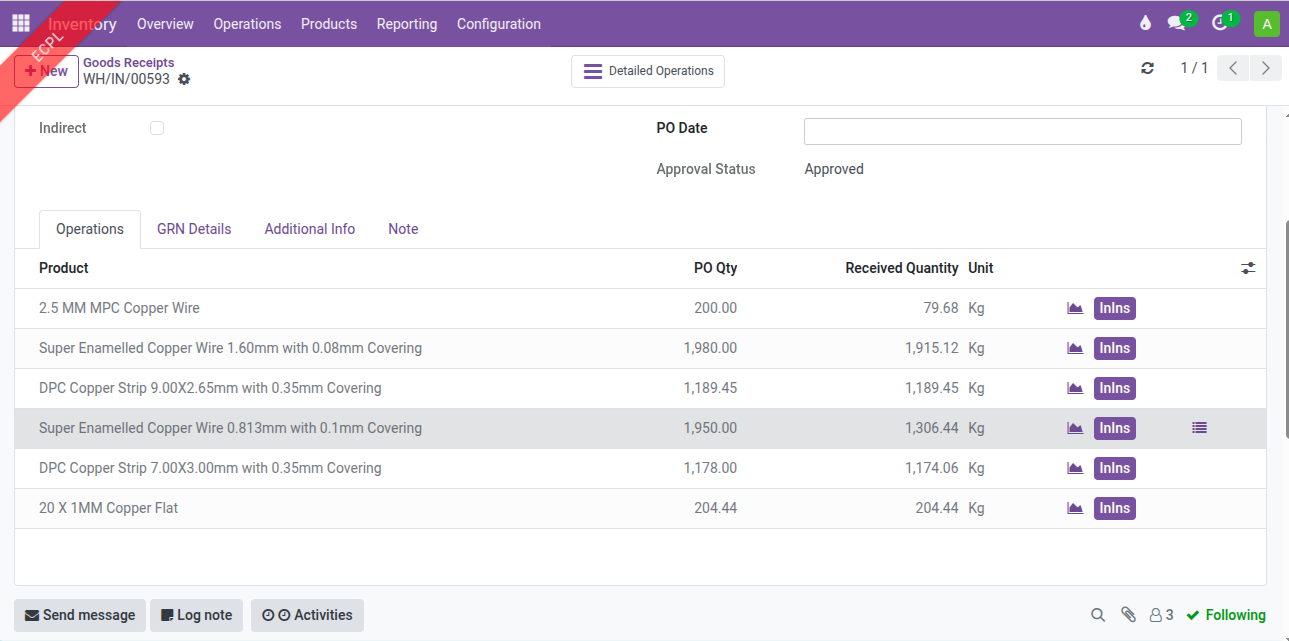Toggle the Following subscription status

(x=1226, y=615)
